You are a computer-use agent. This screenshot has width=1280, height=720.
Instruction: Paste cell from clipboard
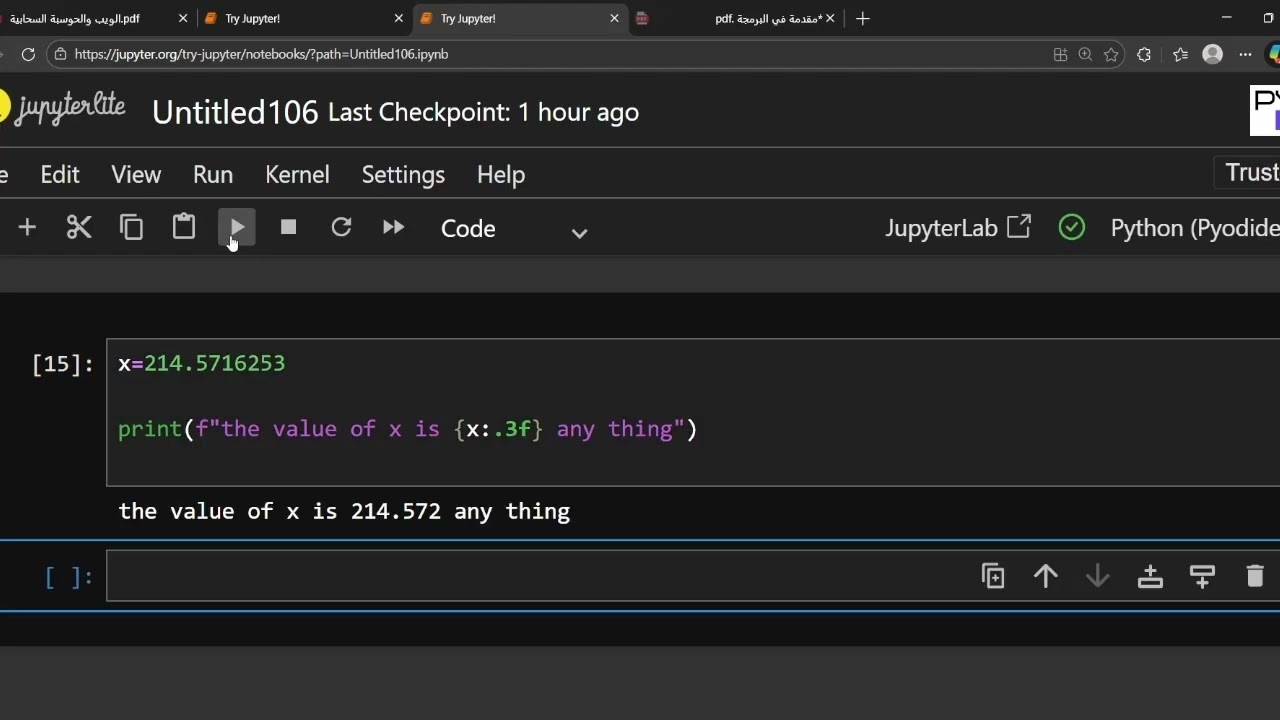point(184,227)
